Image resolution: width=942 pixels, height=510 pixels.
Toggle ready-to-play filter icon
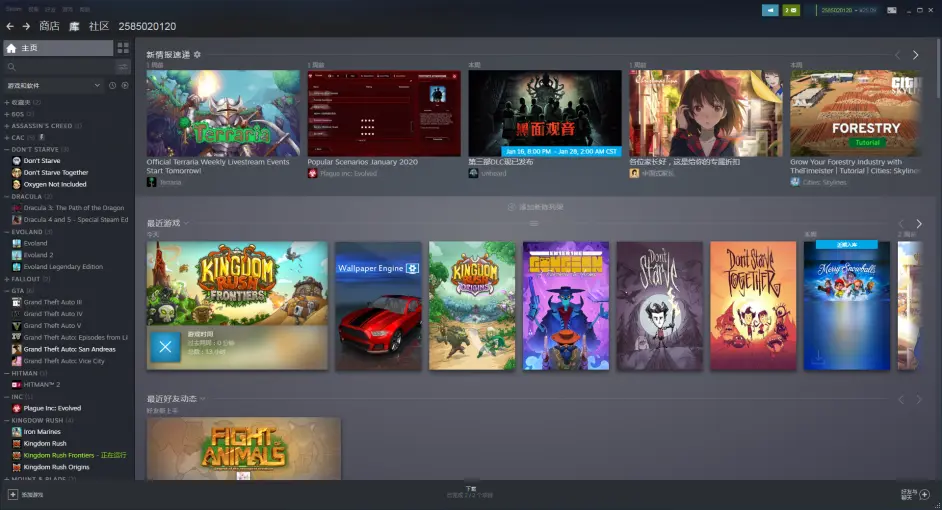(125, 85)
